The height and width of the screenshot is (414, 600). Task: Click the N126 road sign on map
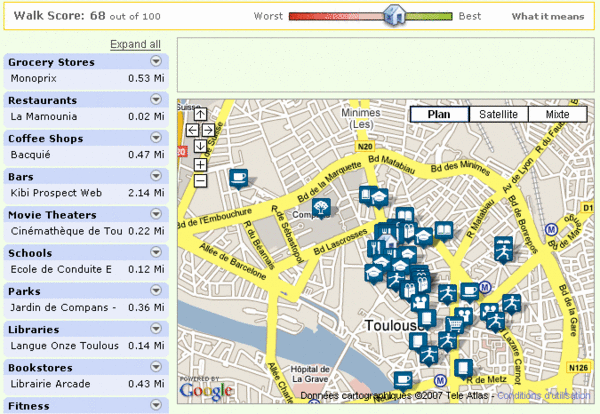coord(578,368)
